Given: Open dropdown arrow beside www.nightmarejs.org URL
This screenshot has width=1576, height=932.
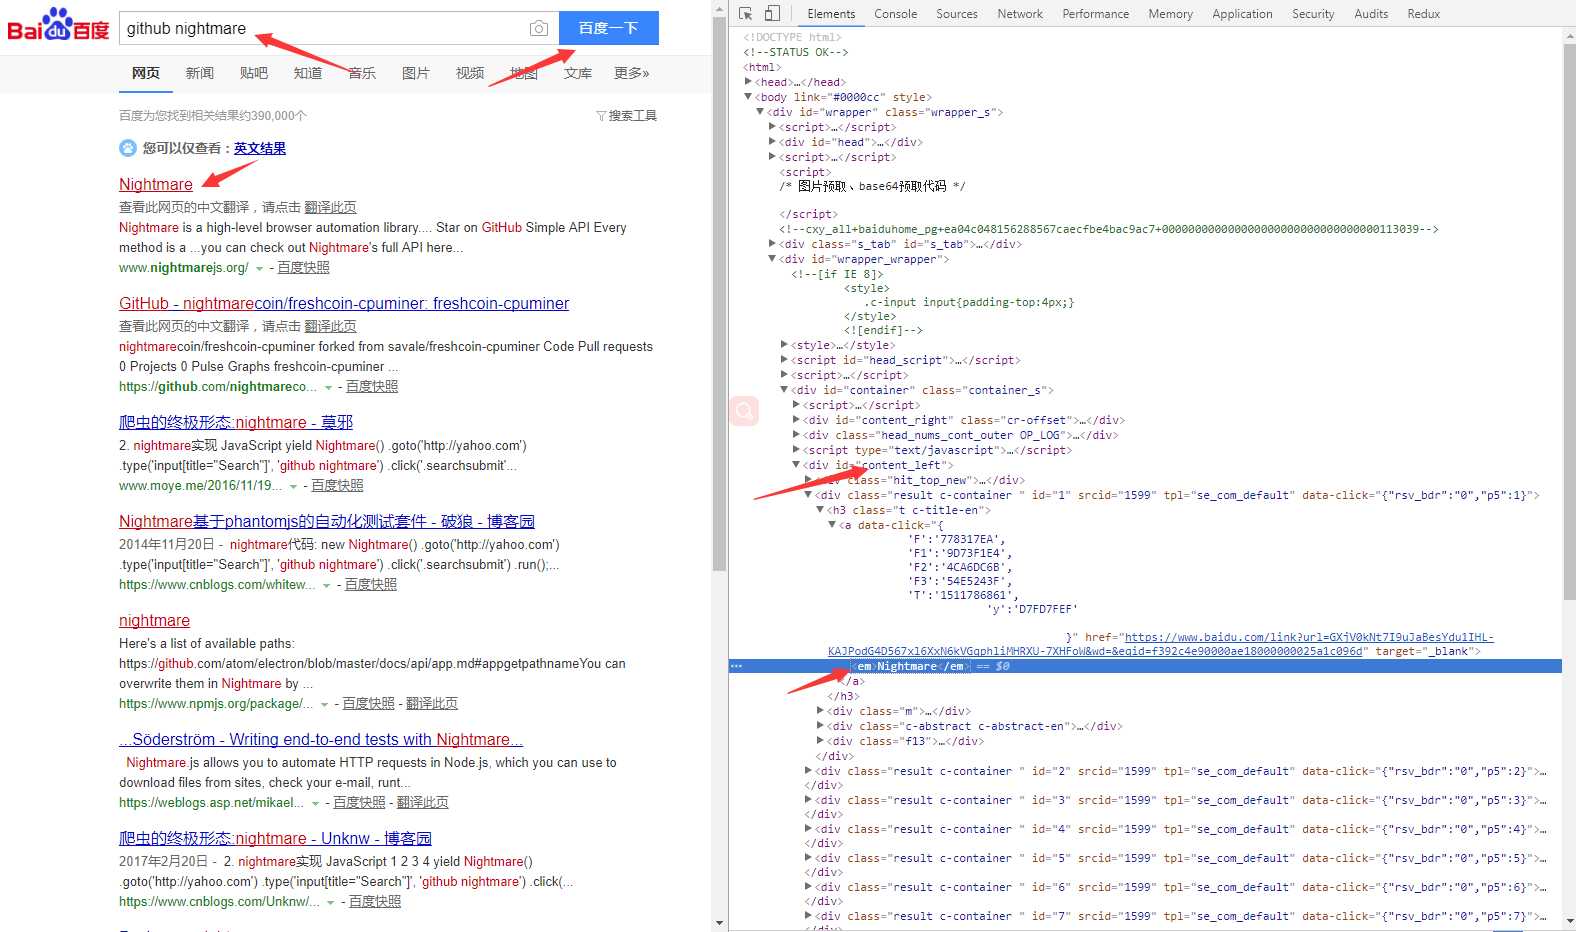Looking at the screenshot, I should click(260, 268).
